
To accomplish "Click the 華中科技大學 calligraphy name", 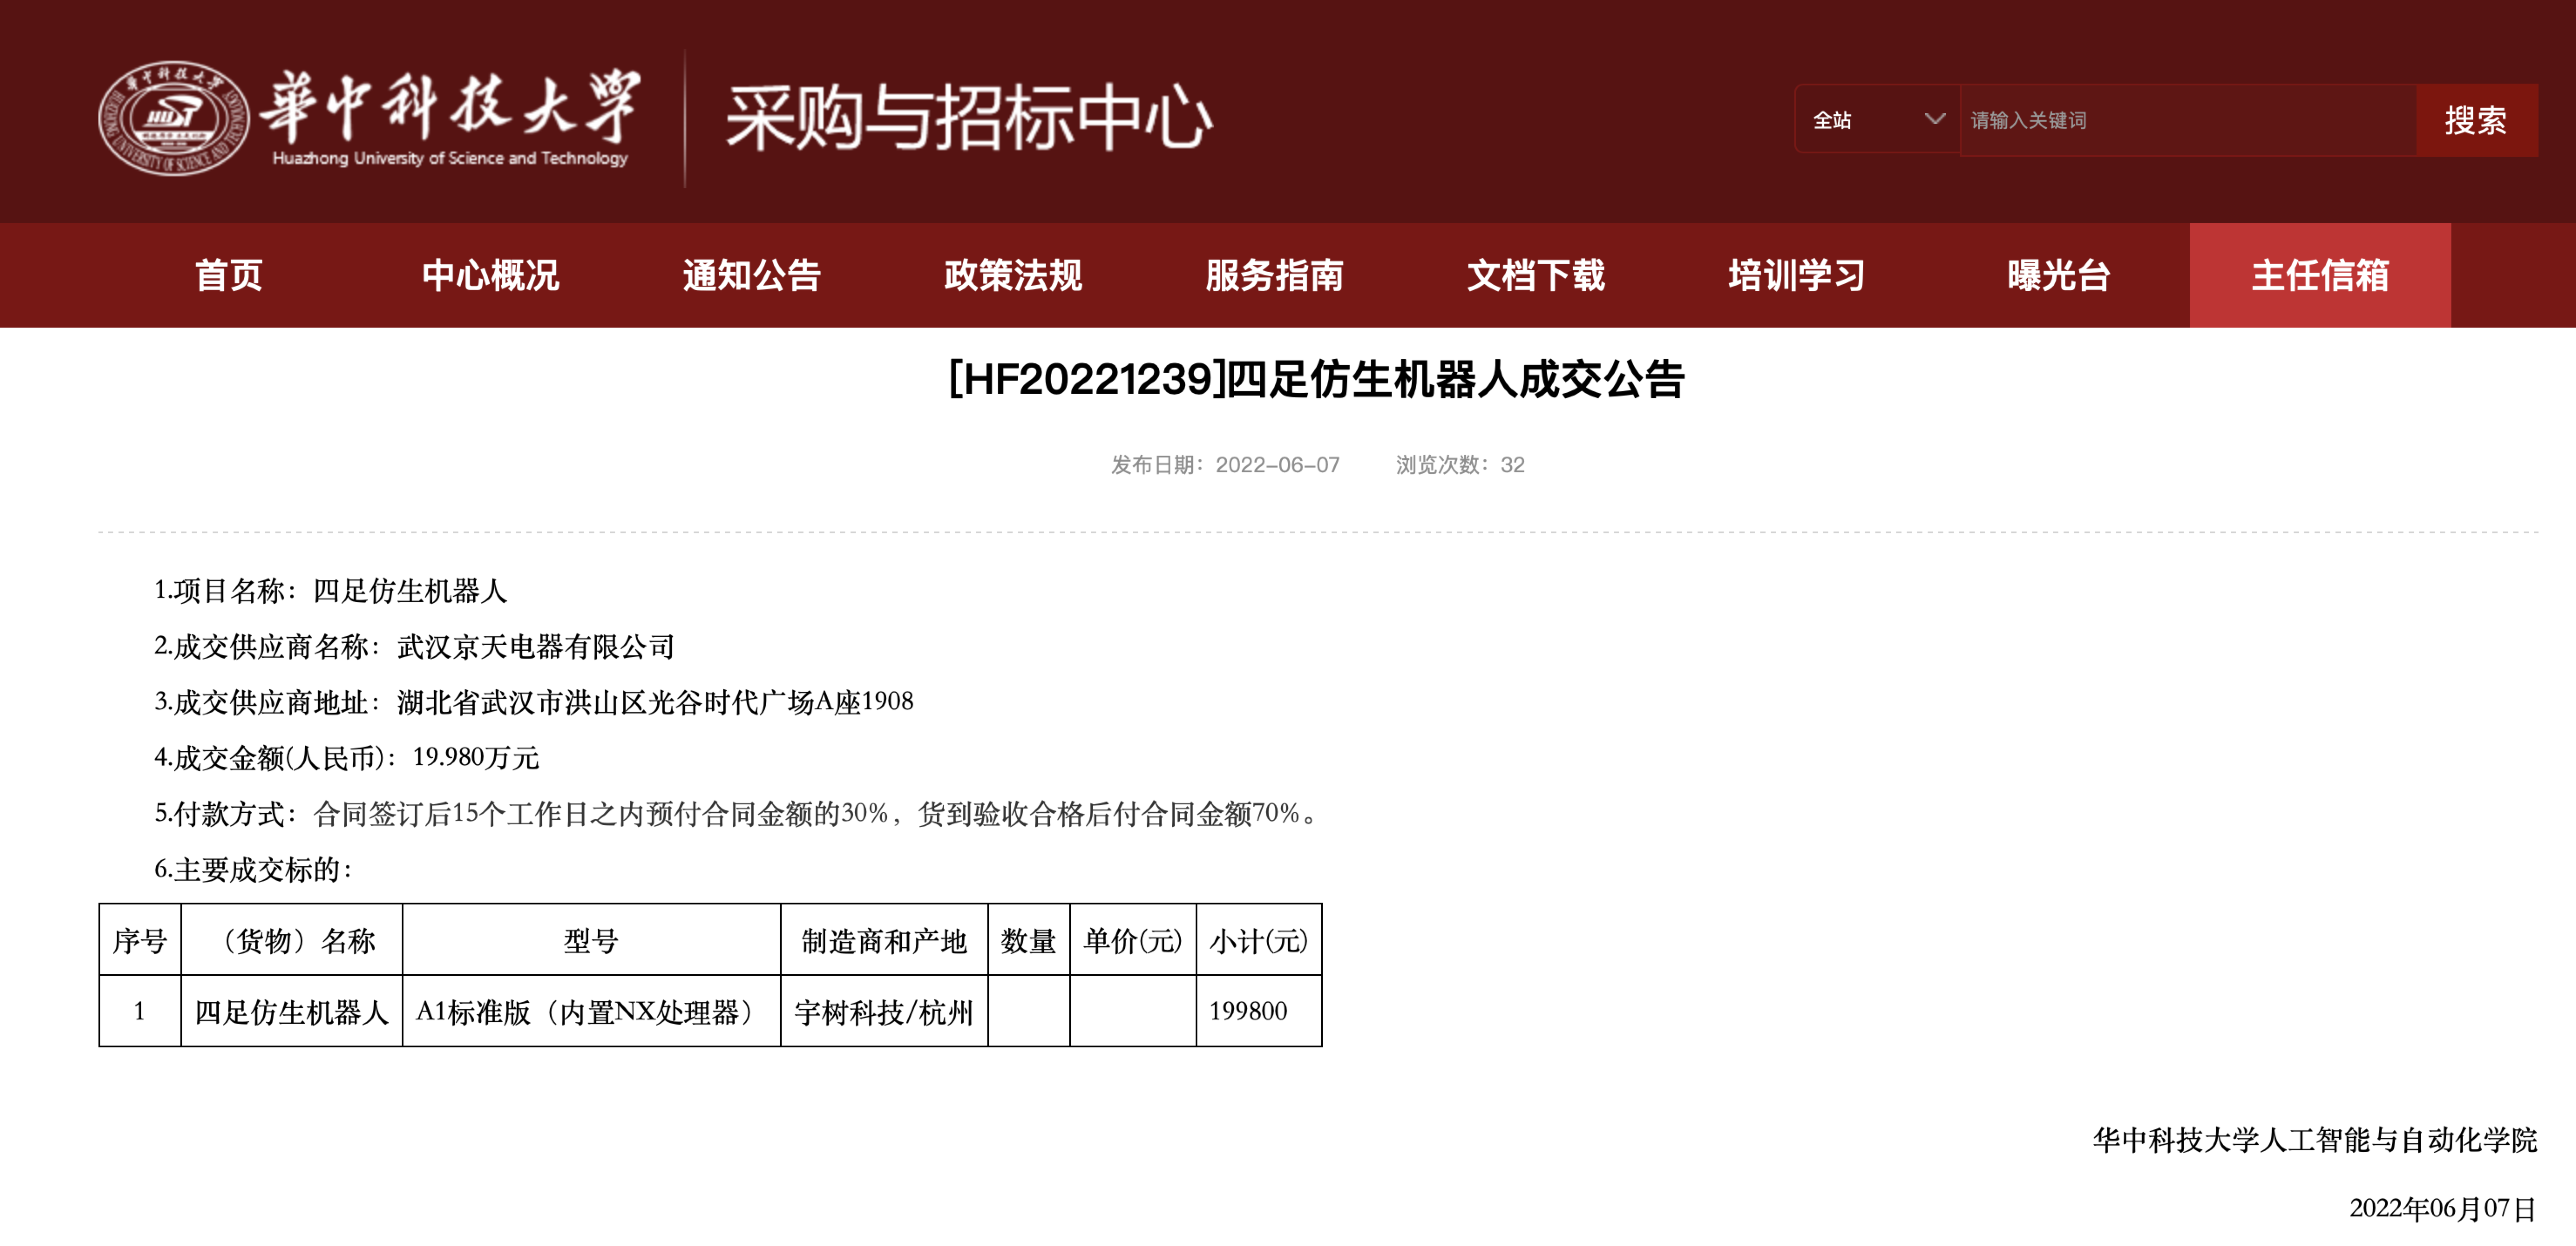I will [x=450, y=105].
